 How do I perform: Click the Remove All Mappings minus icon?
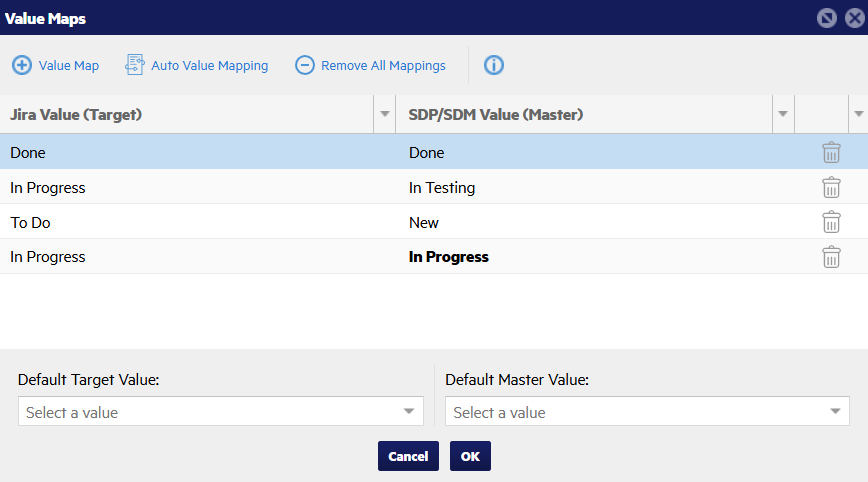(x=304, y=65)
